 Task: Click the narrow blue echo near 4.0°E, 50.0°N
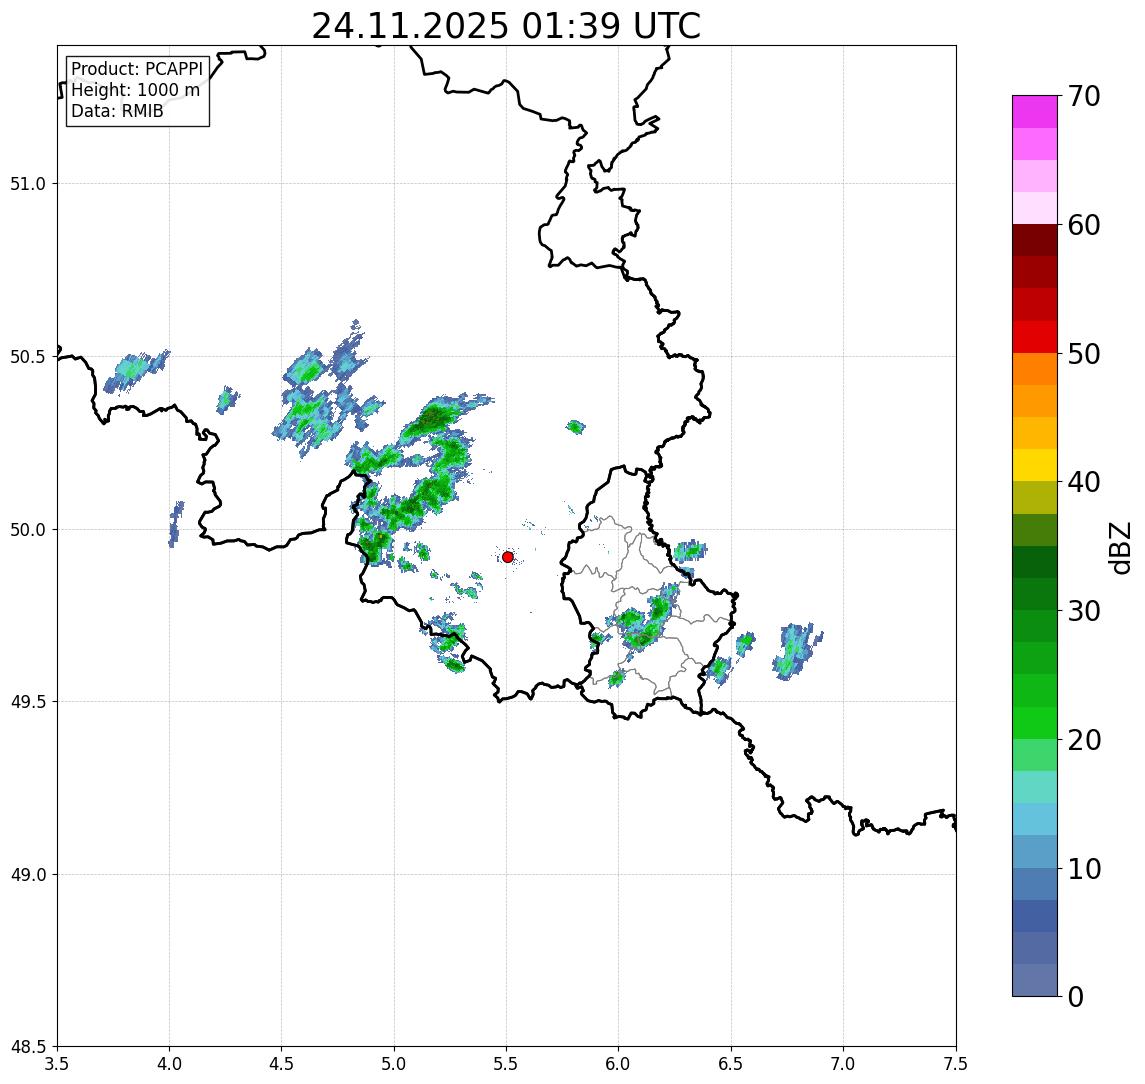(175, 524)
